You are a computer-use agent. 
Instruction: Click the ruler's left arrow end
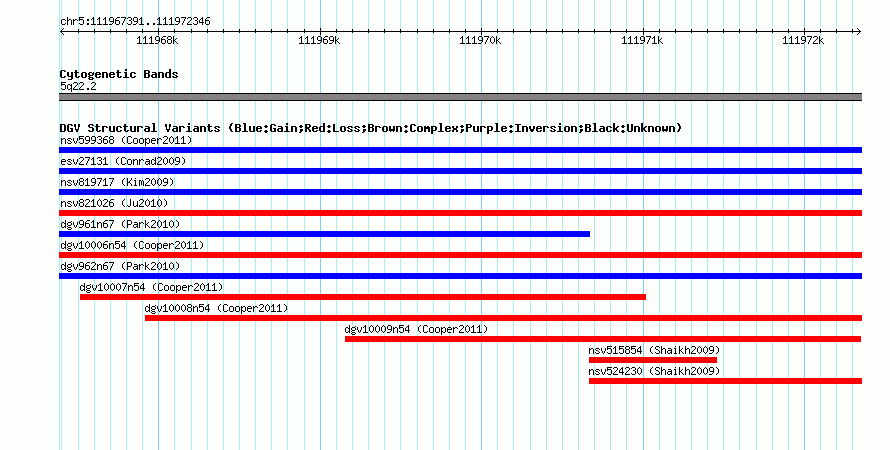pos(62,32)
